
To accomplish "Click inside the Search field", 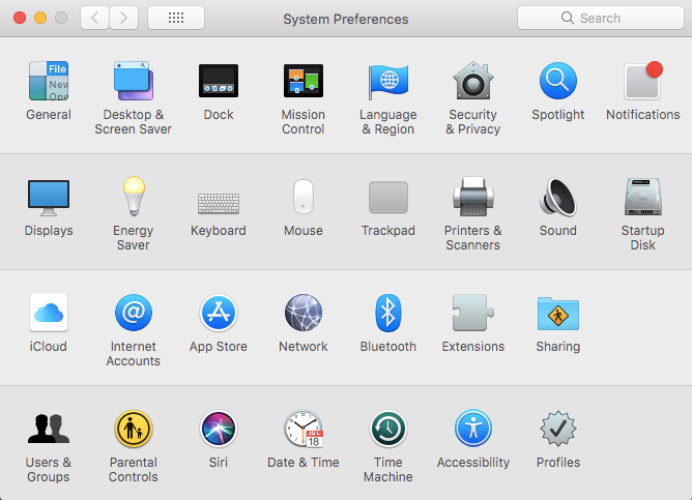I will pos(610,18).
